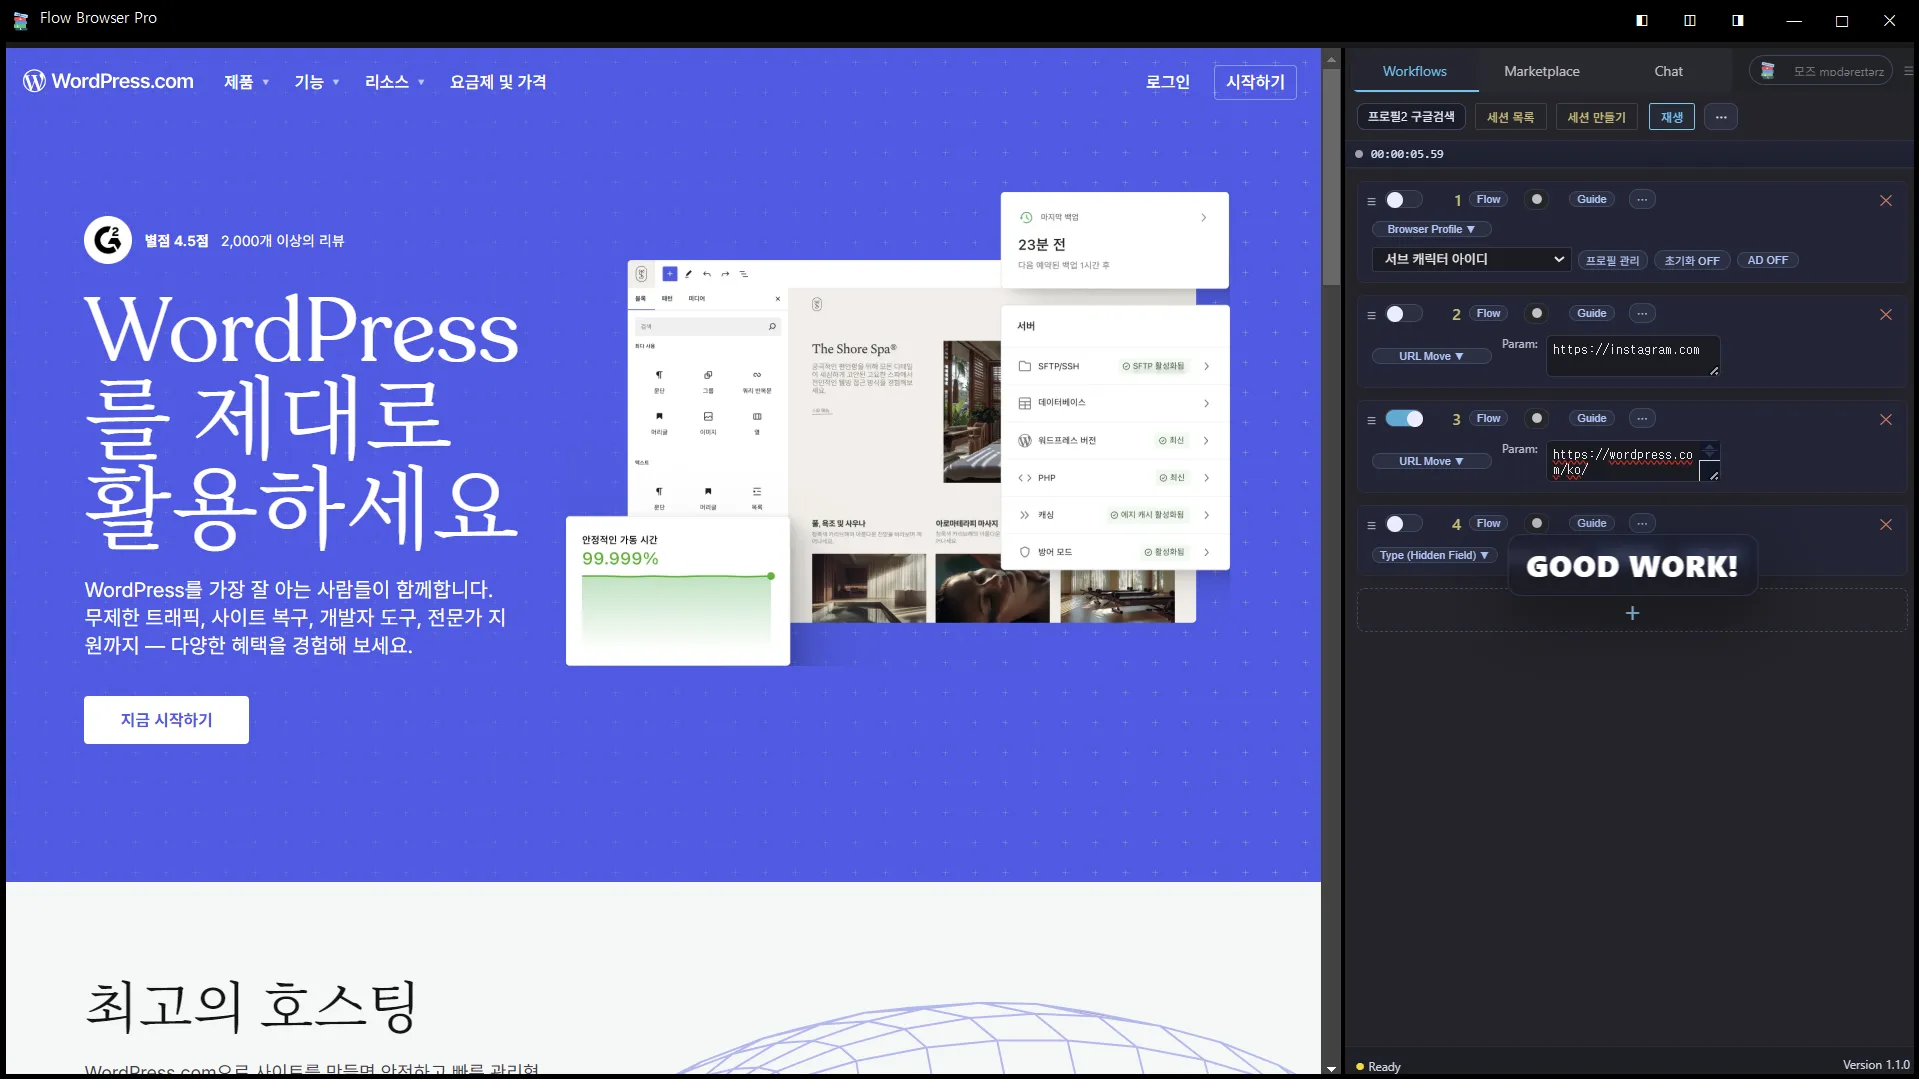Click the plus icon to add a step
This screenshot has width=1919, height=1079.
[1631, 613]
